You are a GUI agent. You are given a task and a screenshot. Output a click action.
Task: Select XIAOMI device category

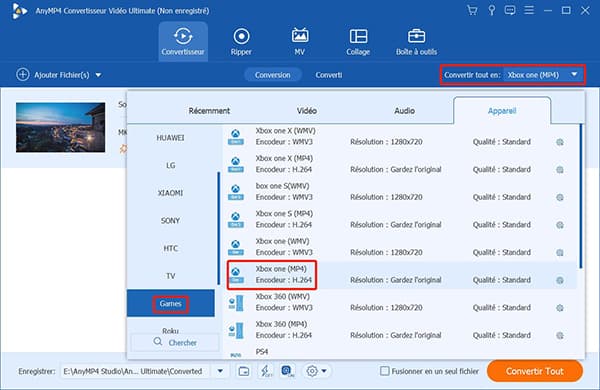170,193
